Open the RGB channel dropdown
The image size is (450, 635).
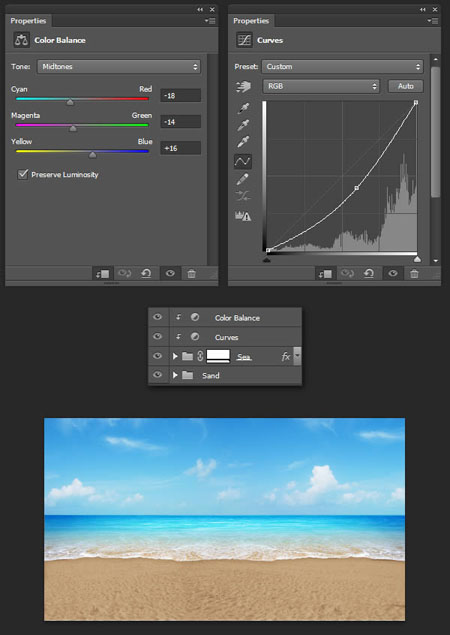coord(321,86)
